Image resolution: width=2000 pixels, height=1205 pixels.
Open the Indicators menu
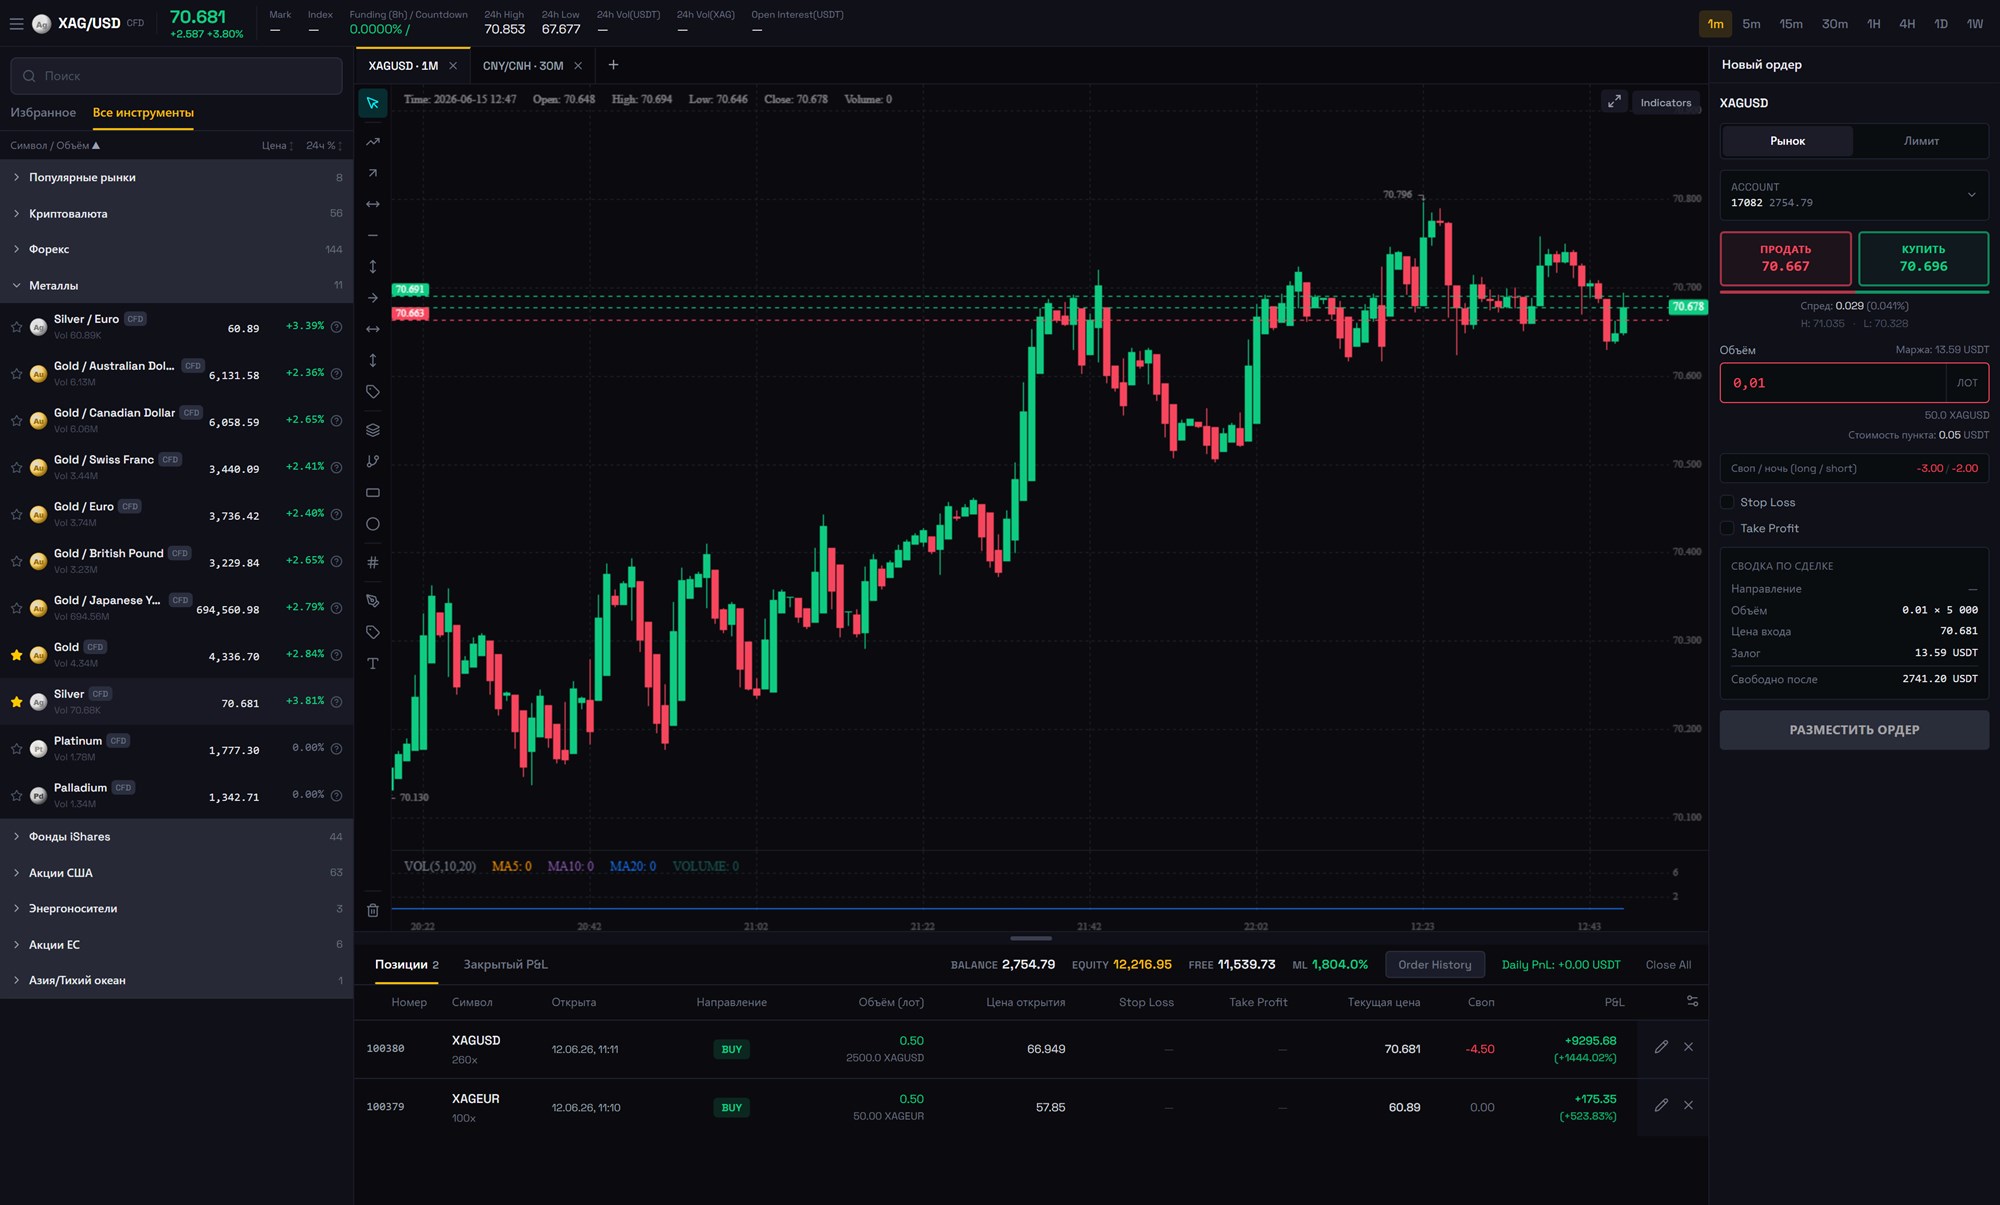[x=1666, y=102]
